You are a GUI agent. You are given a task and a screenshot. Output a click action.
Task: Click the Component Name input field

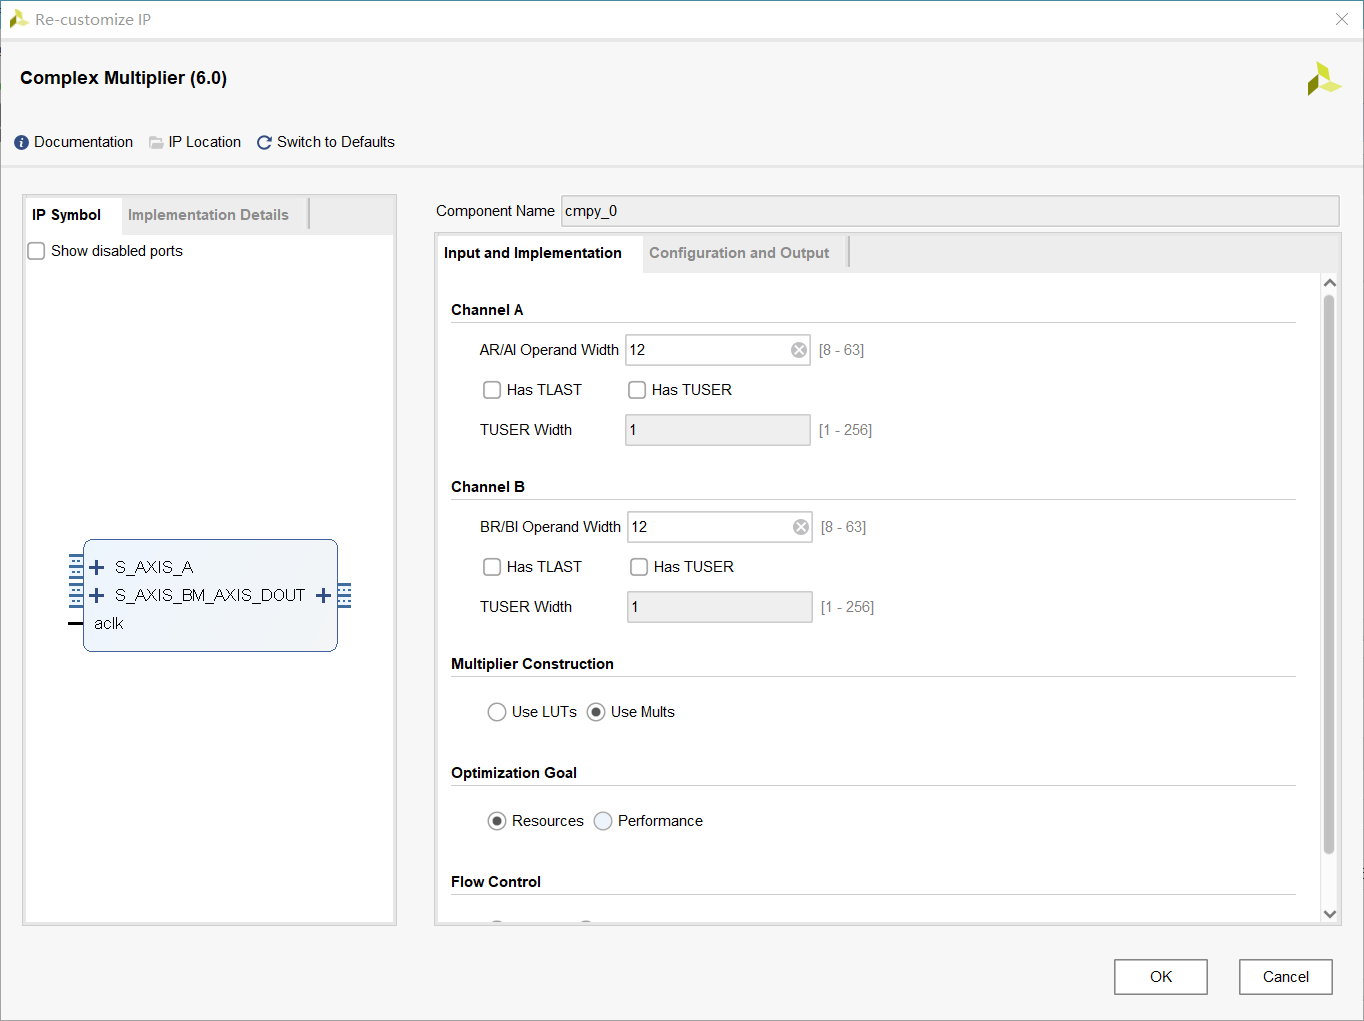click(x=950, y=211)
